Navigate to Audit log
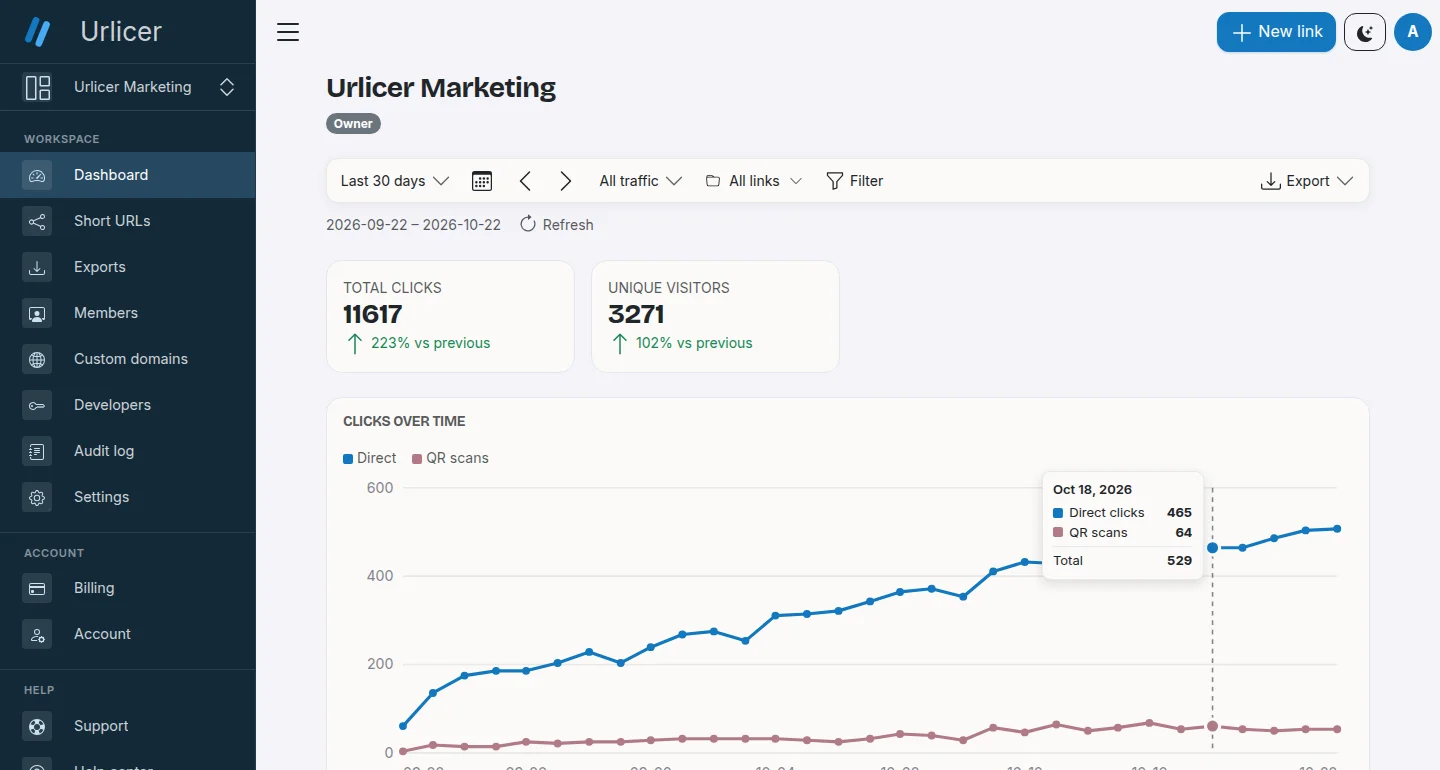Viewport: 1440px width, 770px height. click(128, 451)
